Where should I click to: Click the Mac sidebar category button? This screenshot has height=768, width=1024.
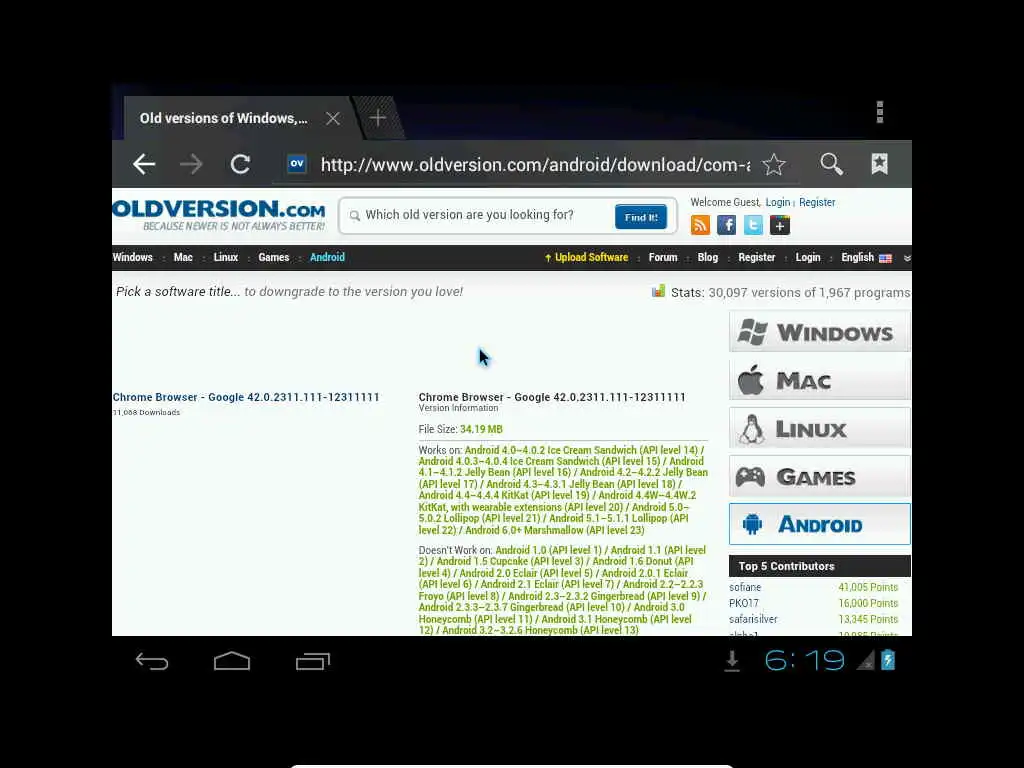pyautogui.click(x=820, y=380)
